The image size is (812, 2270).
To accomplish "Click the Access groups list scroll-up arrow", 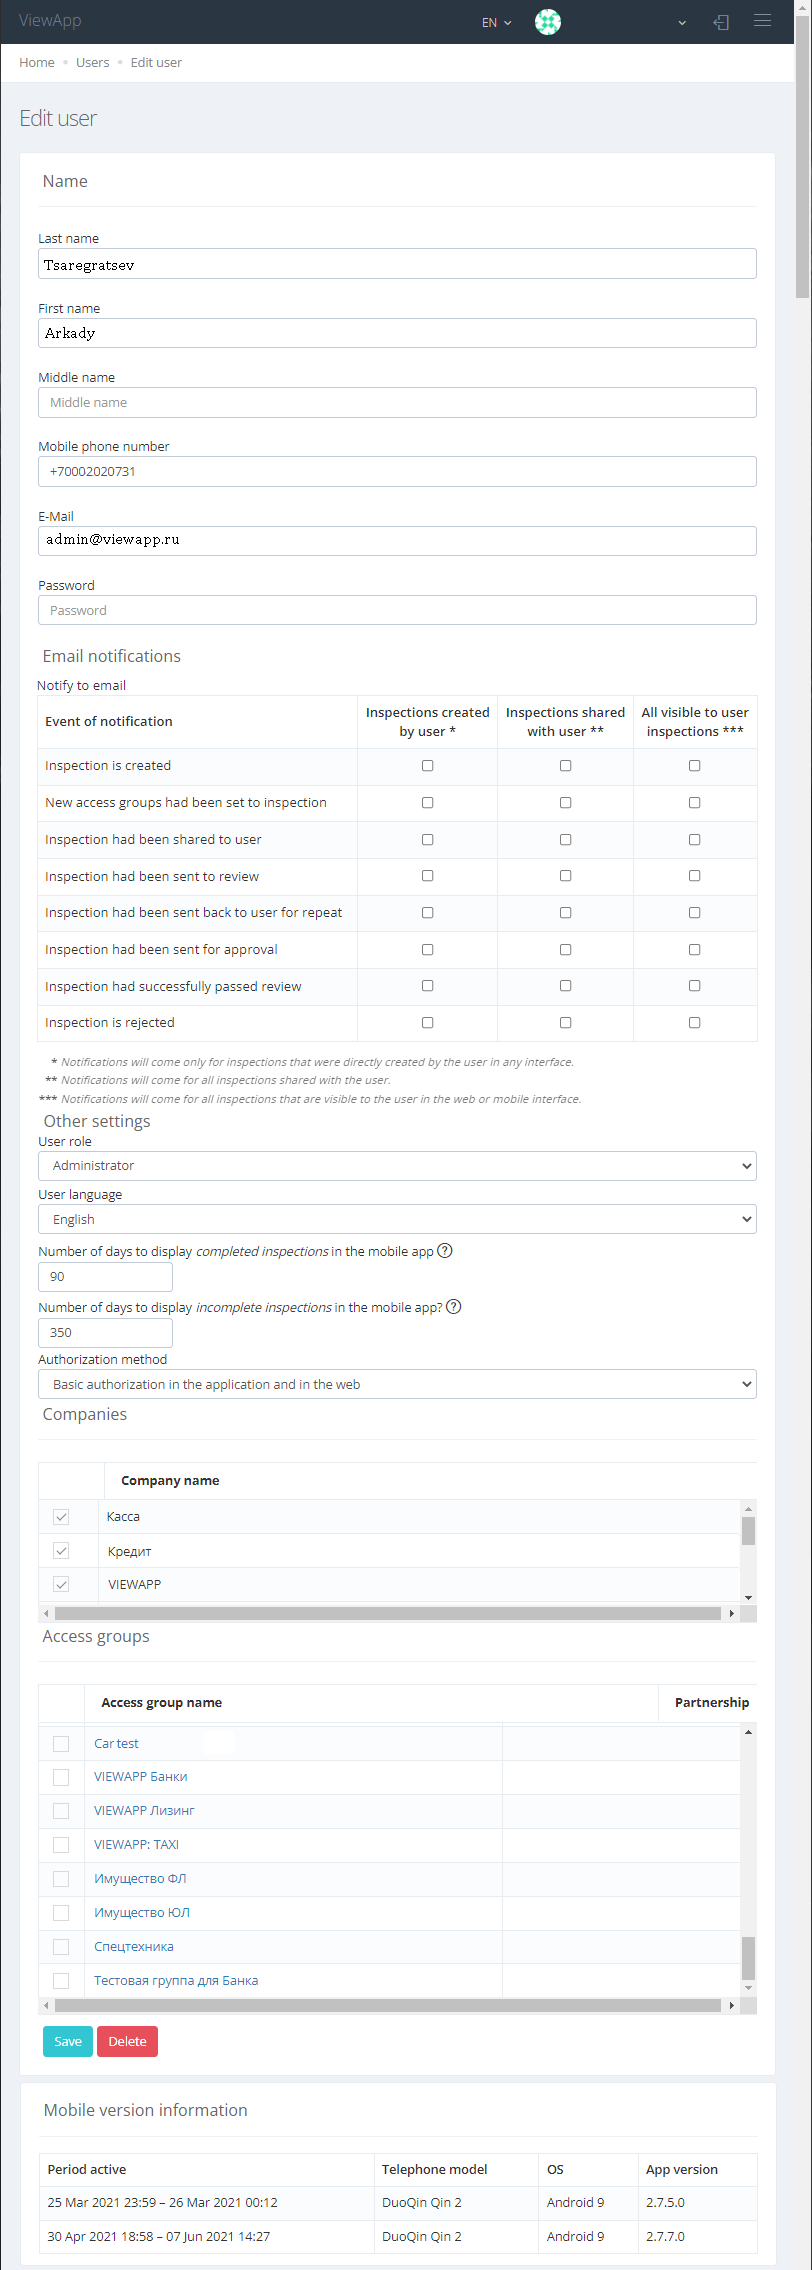I will (748, 1732).
